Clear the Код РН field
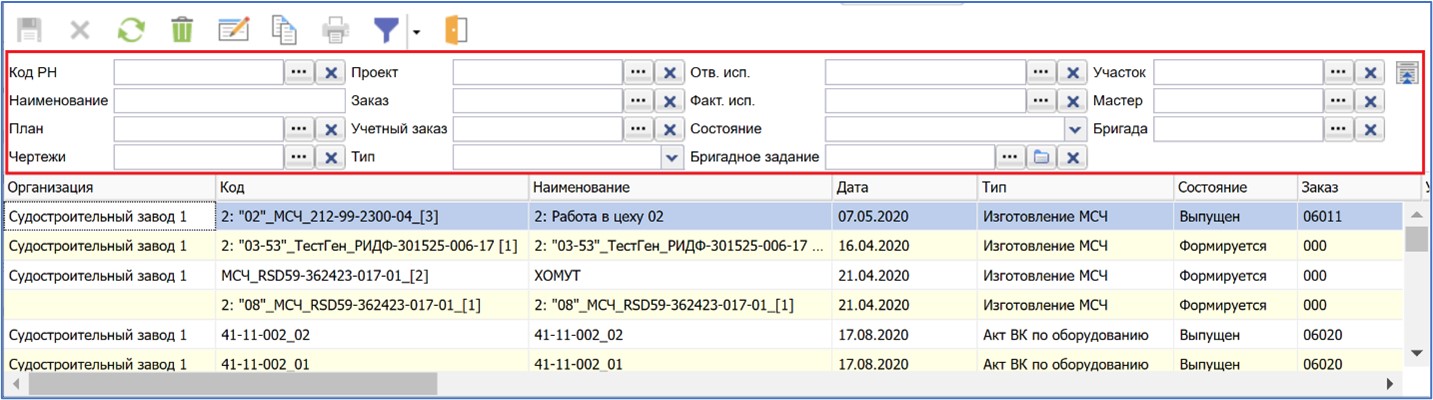1433x400 pixels. point(330,73)
